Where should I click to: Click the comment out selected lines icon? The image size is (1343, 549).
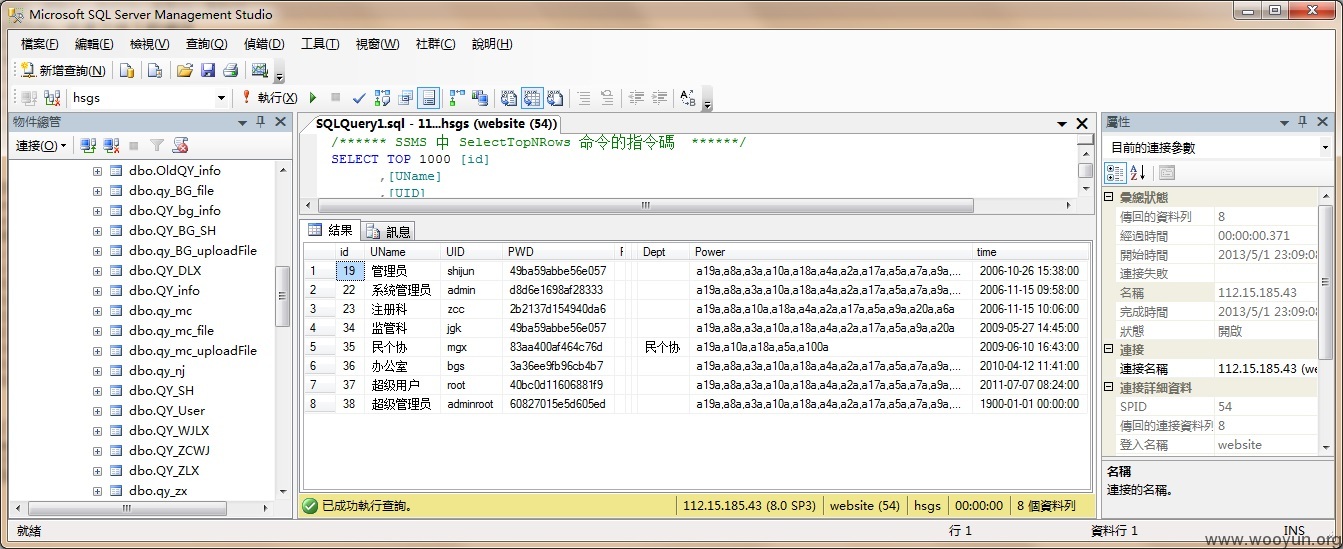[584, 98]
